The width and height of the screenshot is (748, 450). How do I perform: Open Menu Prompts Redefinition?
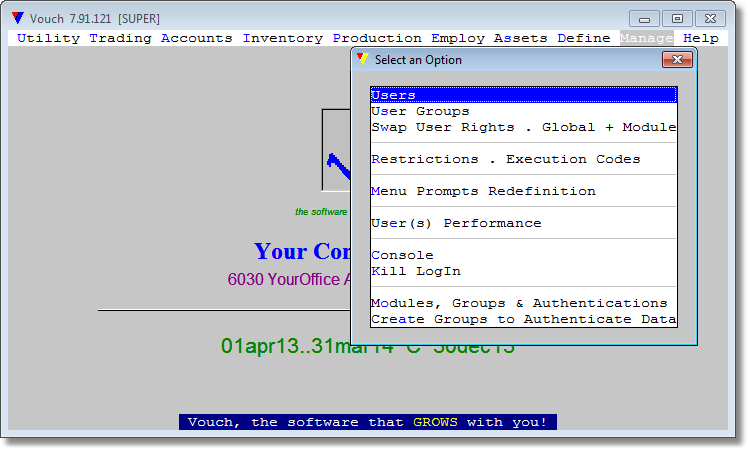pos(523,191)
